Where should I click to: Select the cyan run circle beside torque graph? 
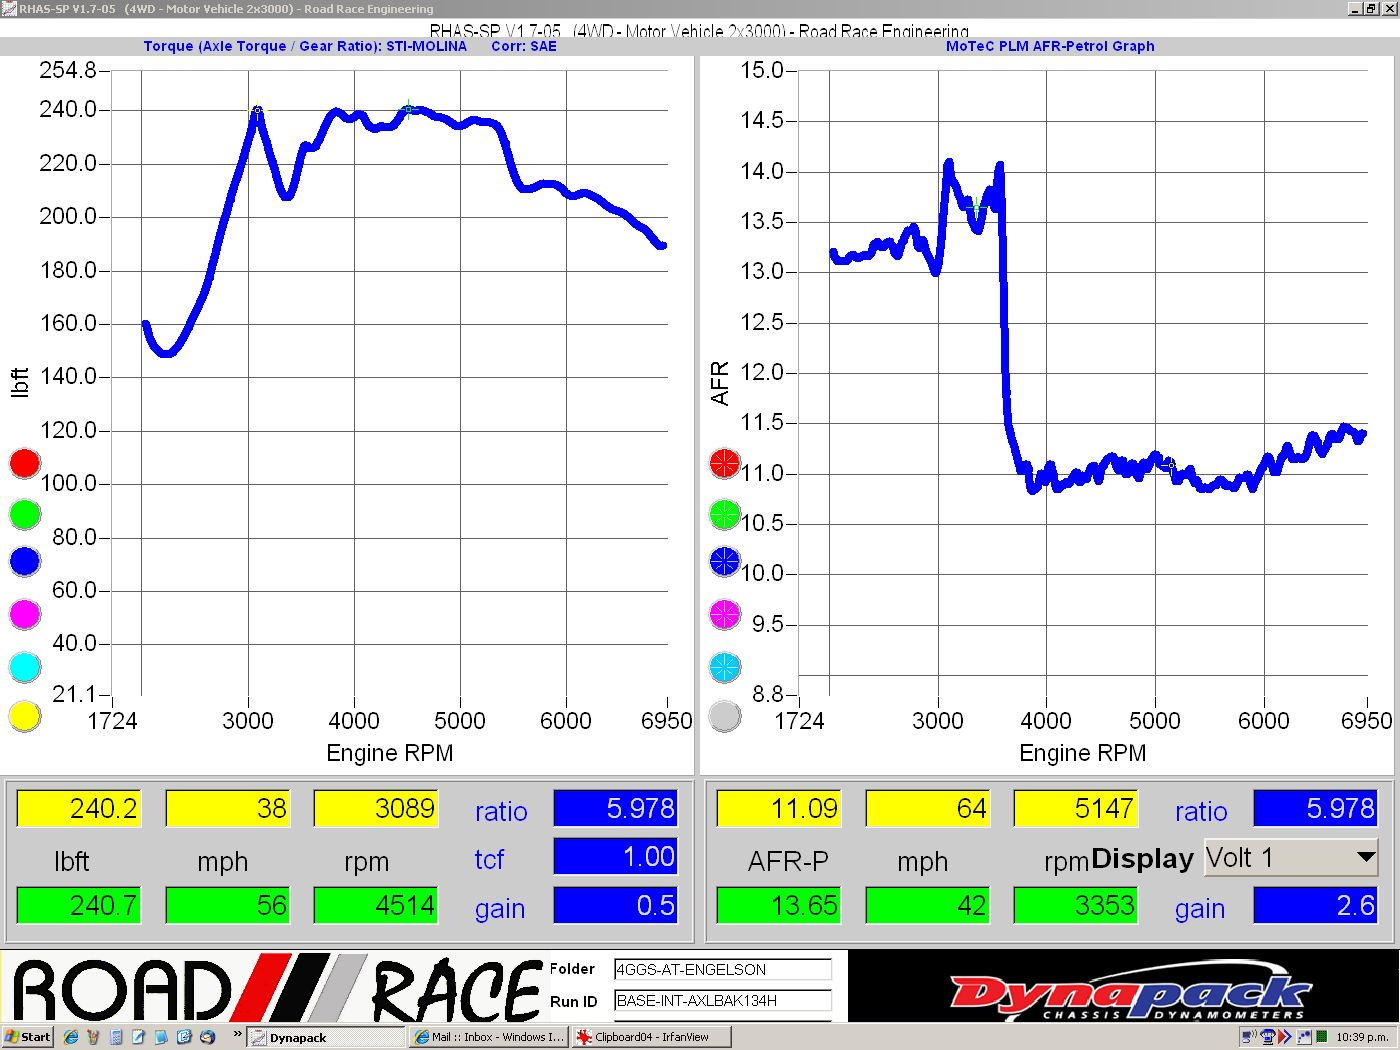pos(25,667)
